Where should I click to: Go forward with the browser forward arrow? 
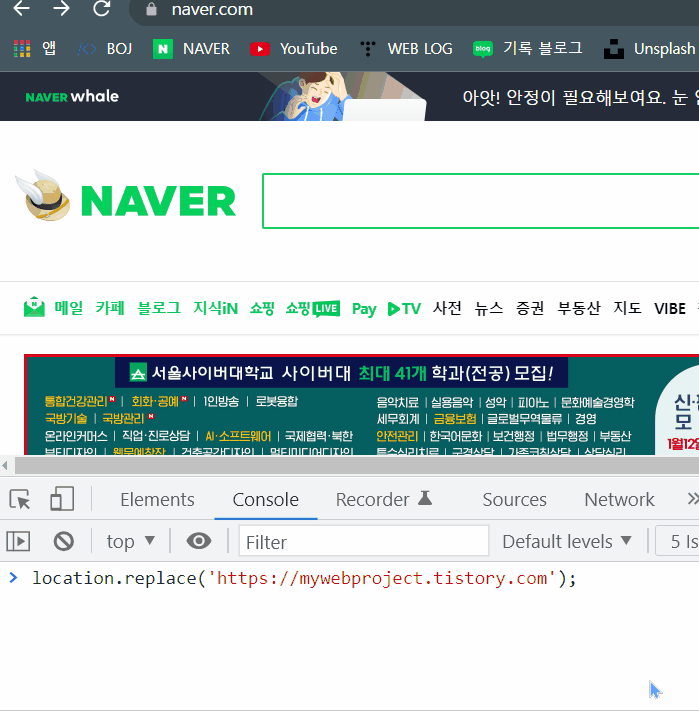click(x=61, y=8)
